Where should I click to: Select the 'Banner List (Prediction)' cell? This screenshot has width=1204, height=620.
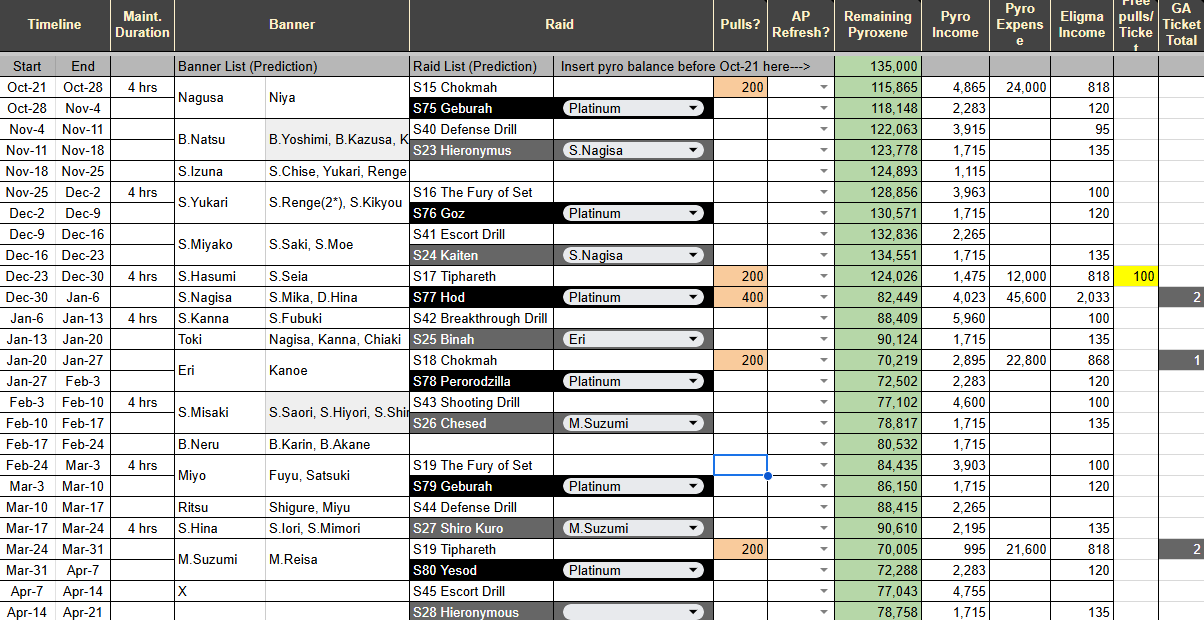(292, 66)
